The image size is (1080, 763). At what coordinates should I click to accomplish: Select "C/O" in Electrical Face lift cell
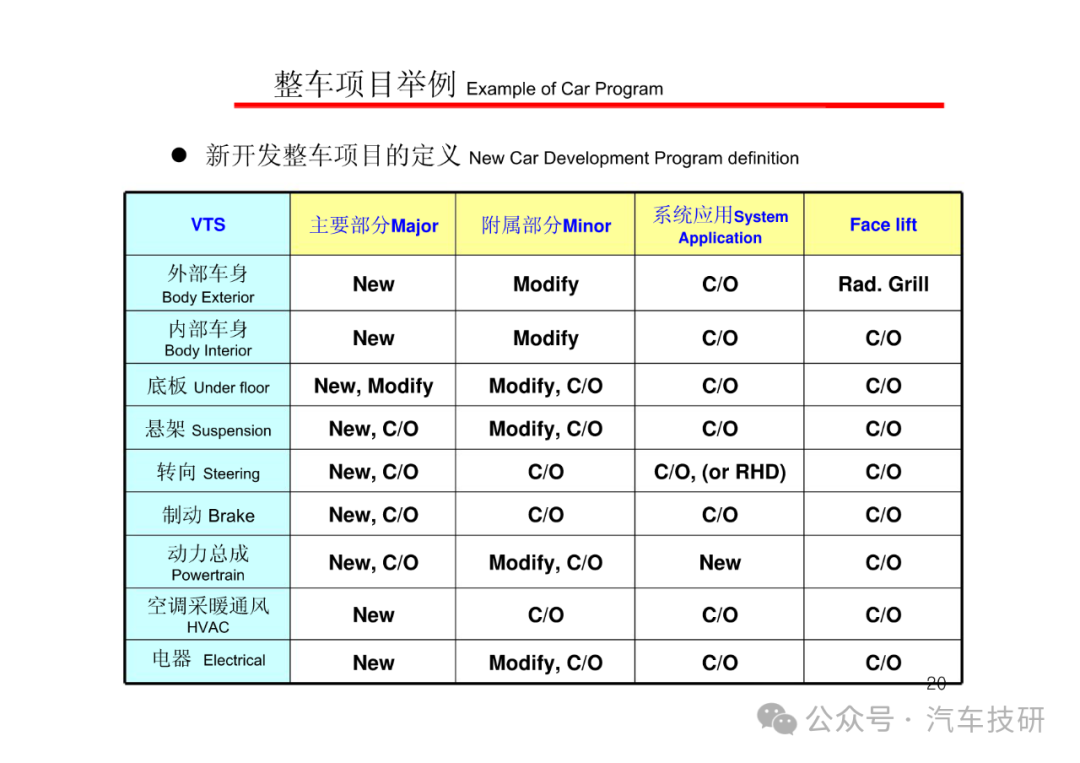coord(884,662)
